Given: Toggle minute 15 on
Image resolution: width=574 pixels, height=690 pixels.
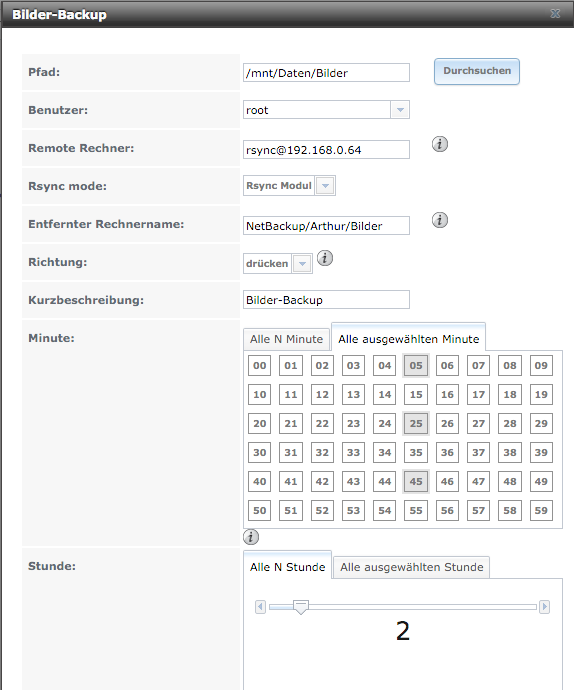Looking at the screenshot, I should [x=416, y=394].
